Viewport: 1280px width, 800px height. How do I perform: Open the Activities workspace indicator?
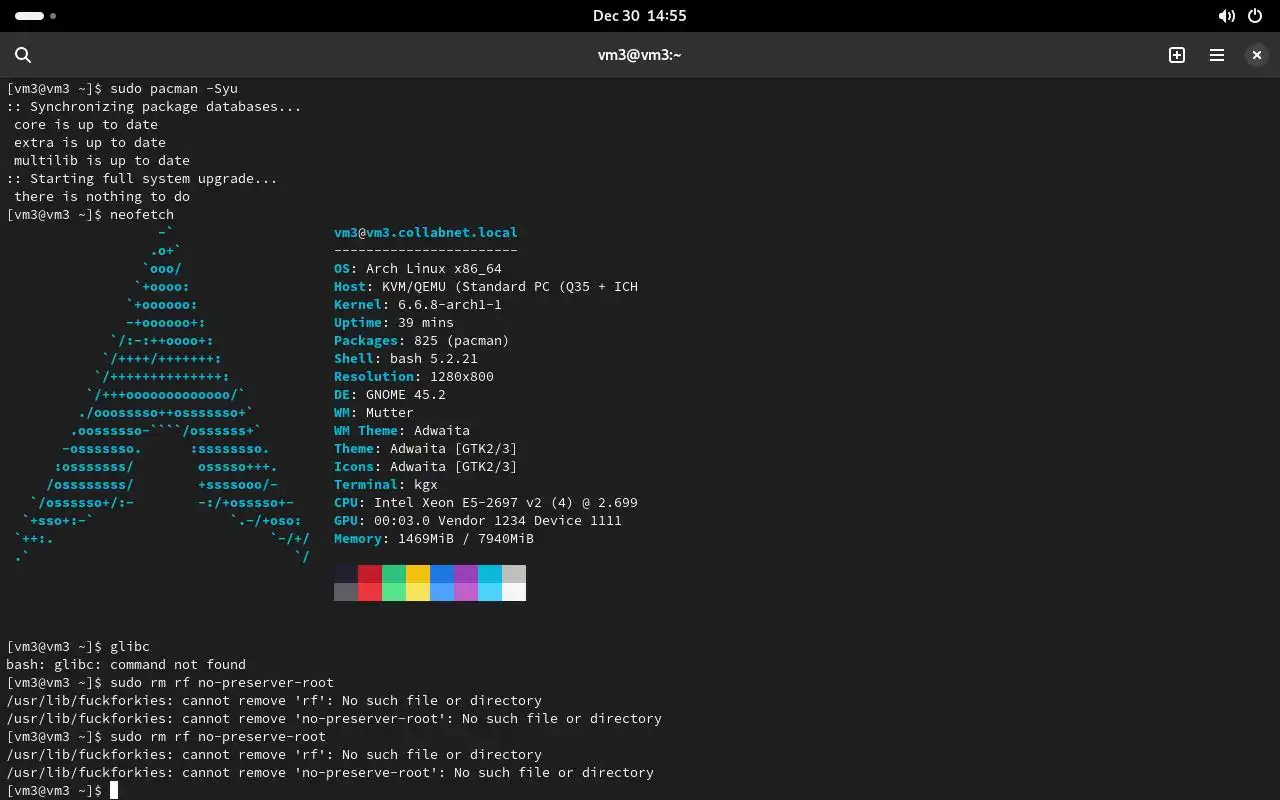click(36, 16)
